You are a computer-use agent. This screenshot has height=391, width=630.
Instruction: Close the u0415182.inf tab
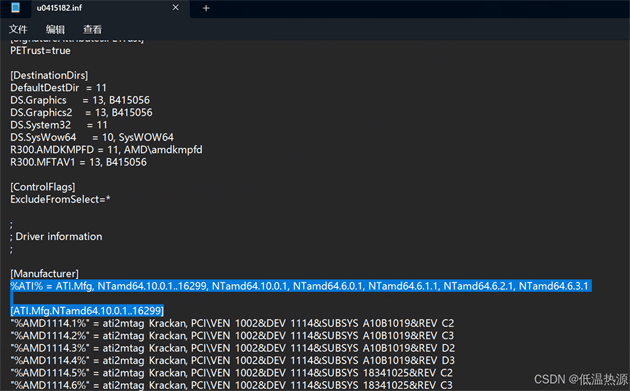(x=176, y=8)
